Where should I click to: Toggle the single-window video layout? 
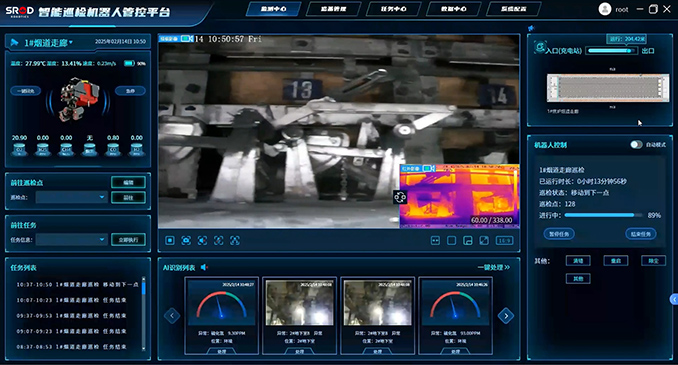(x=451, y=240)
